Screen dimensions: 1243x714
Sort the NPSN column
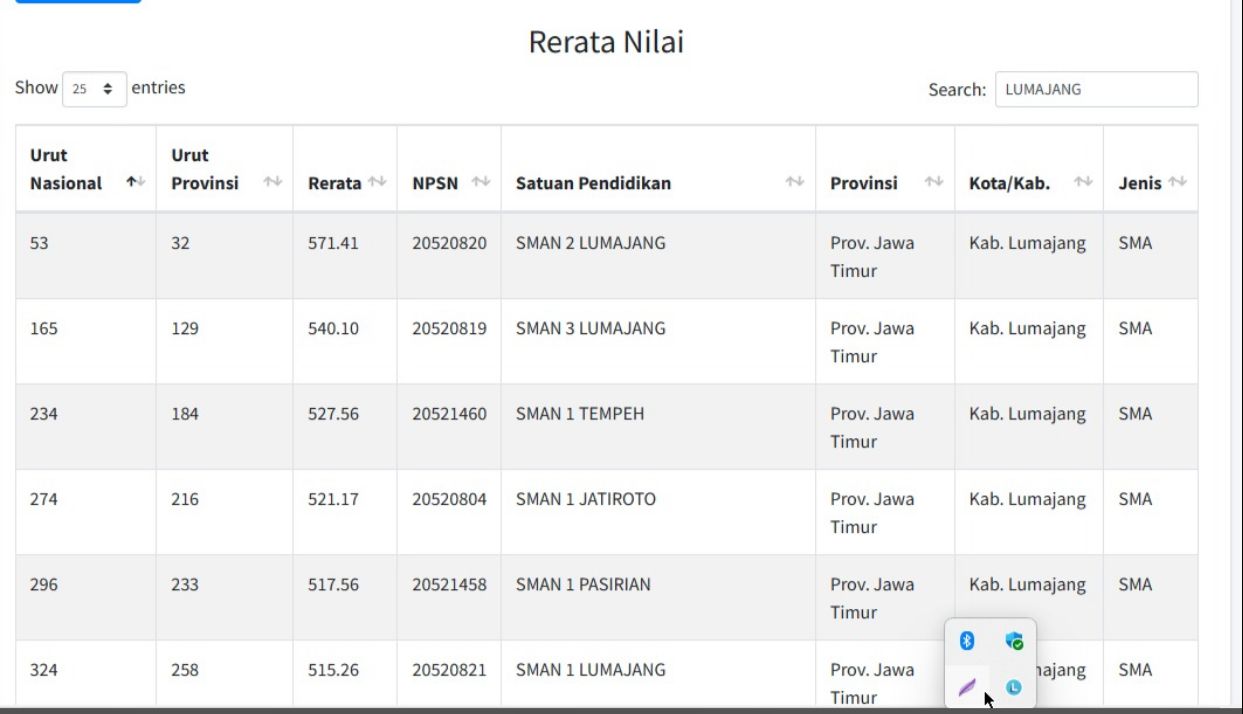pyautogui.click(x=480, y=182)
